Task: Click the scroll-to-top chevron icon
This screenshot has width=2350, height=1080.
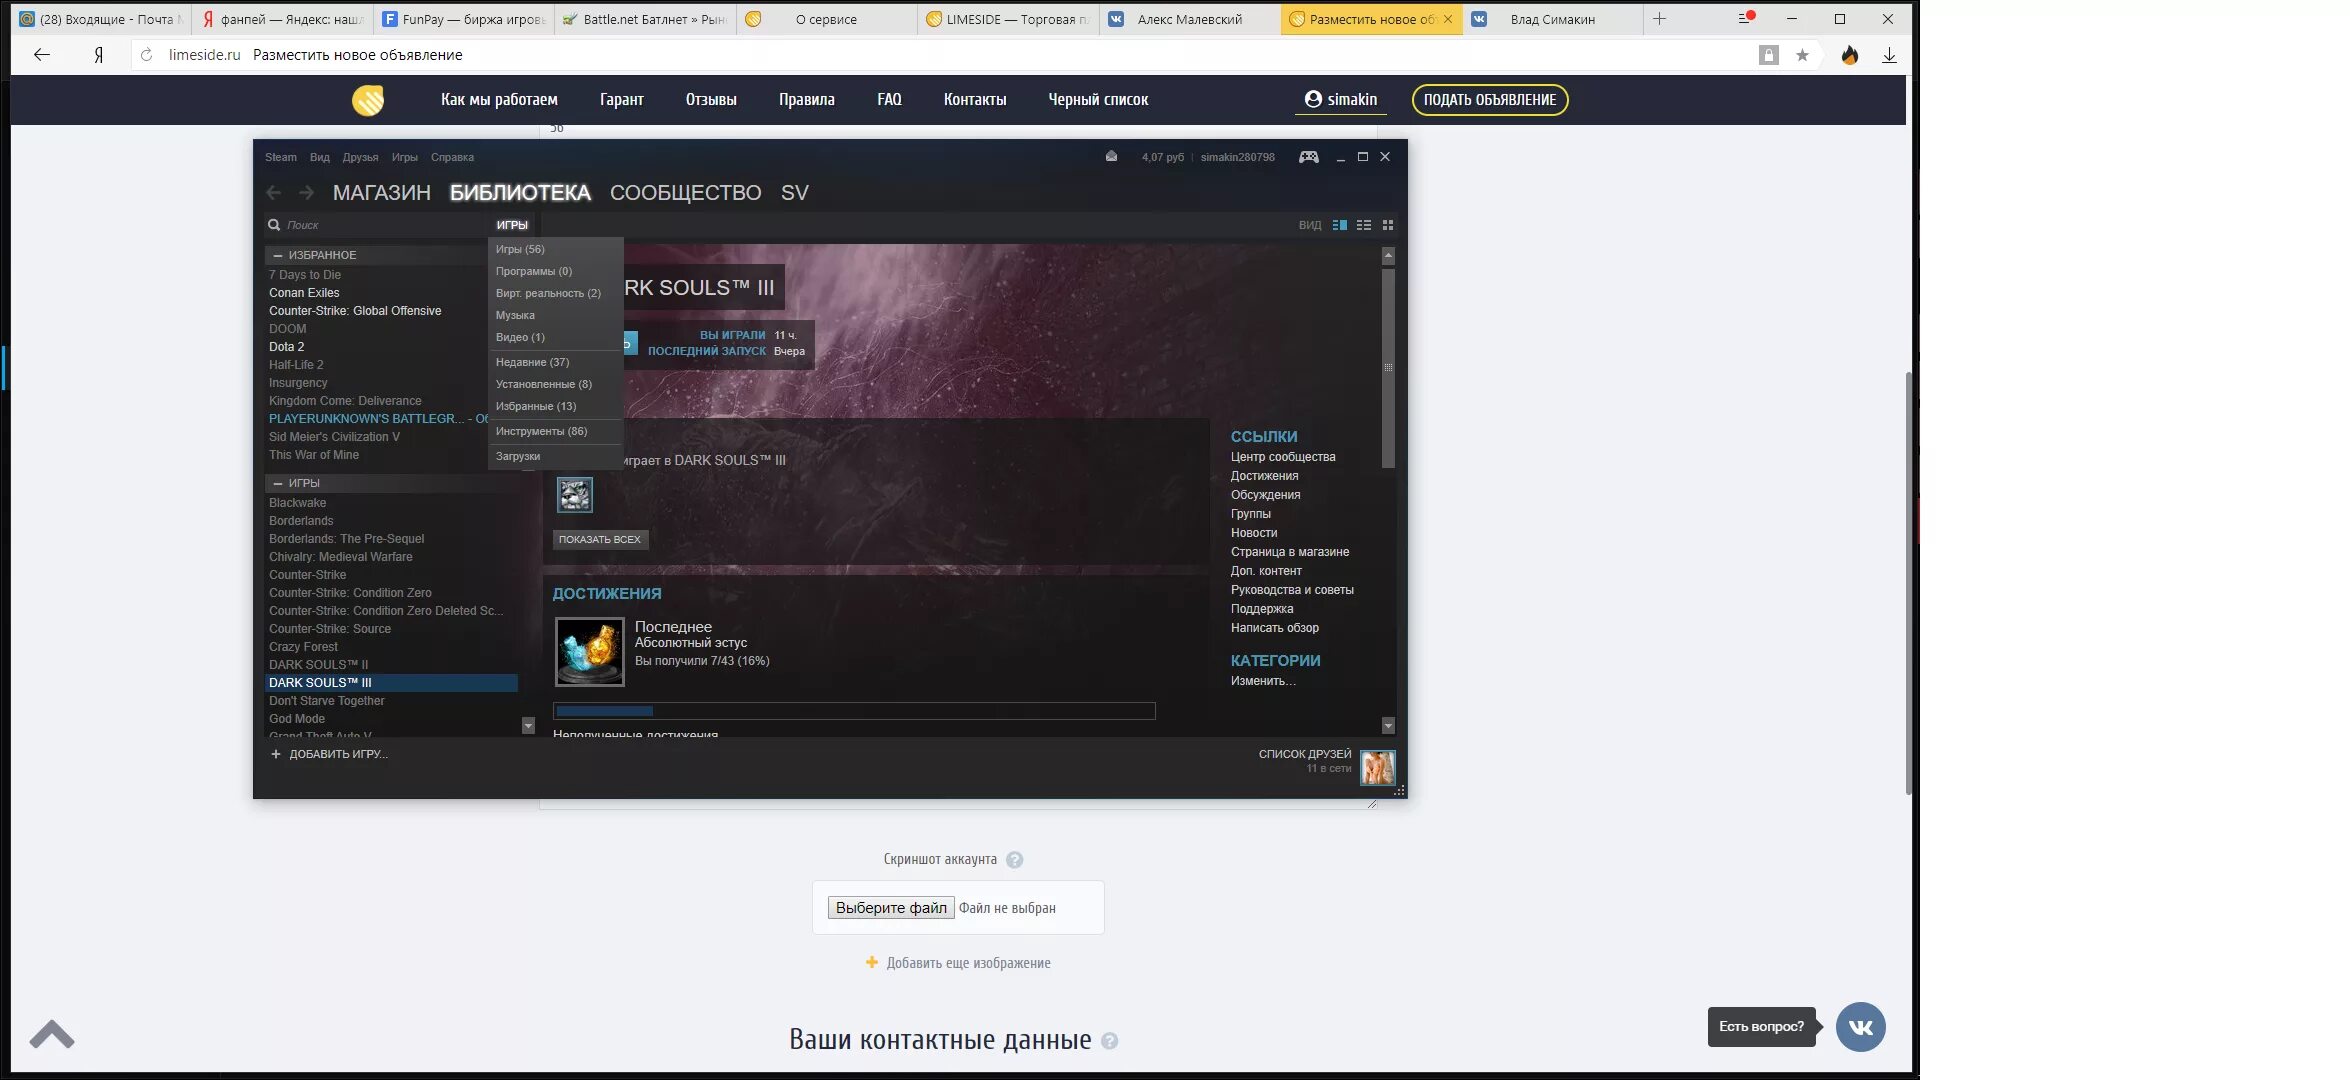Action: click(x=52, y=1033)
